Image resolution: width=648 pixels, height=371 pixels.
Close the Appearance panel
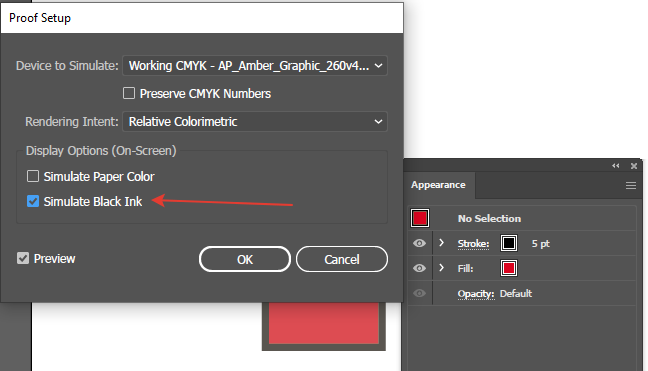point(634,166)
